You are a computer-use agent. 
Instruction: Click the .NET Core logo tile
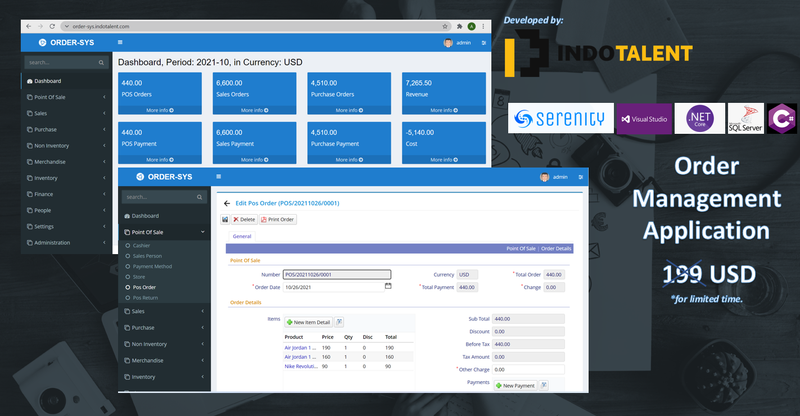point(699,118)
